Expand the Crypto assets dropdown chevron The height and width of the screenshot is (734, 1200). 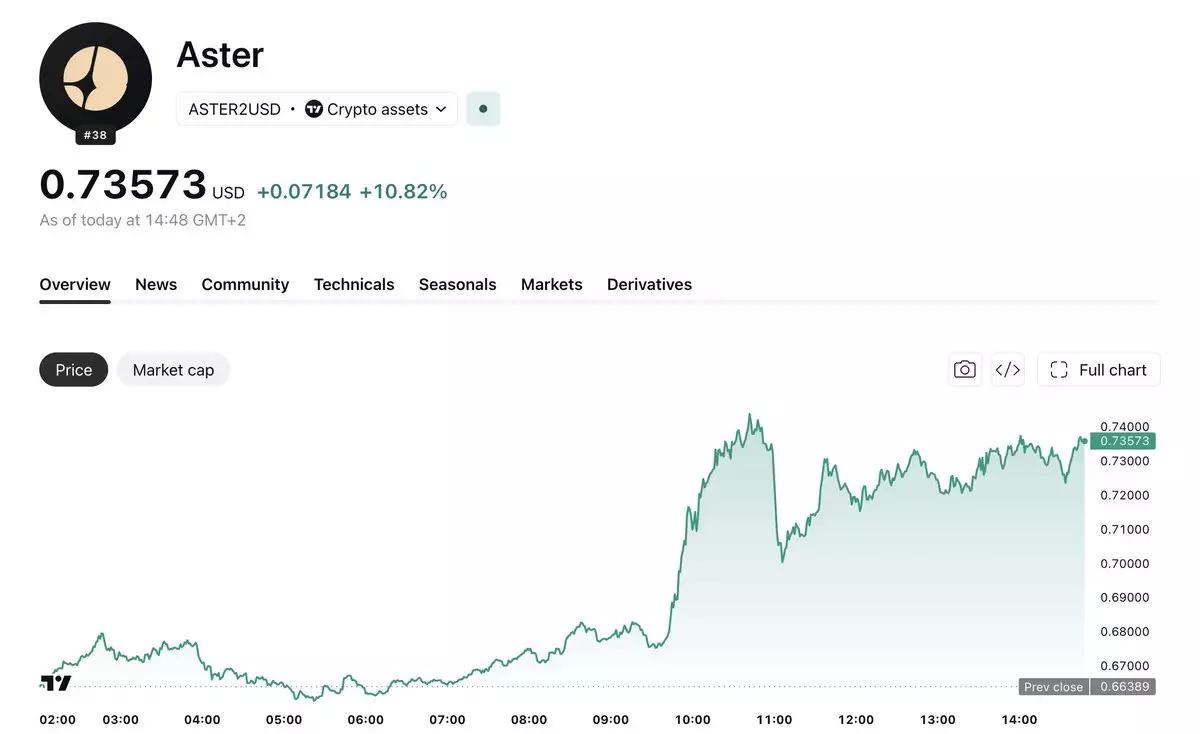click(x=441, y=109)
